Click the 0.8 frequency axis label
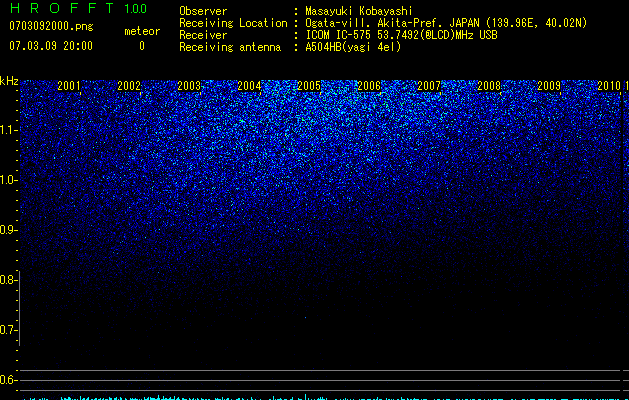The height and width of the screenshot is (400, 629). pyautogui.click(x=8, y=280)
